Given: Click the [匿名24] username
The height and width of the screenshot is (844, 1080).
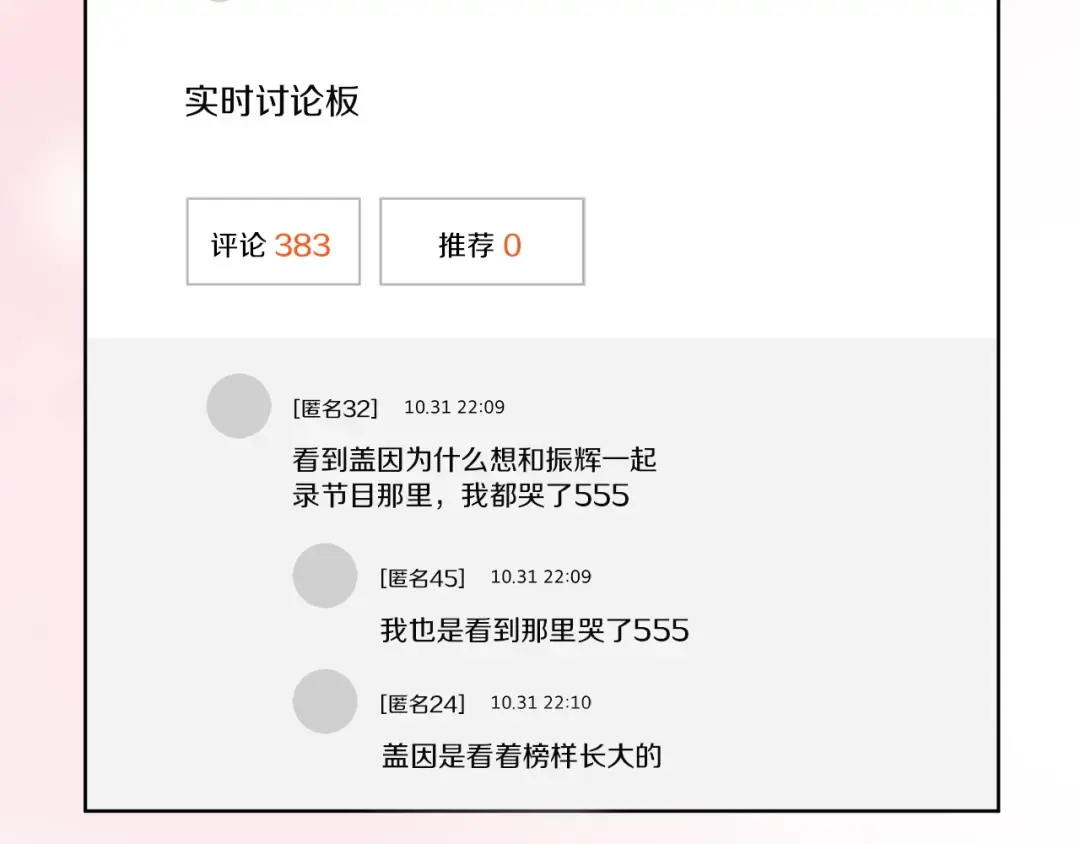Looking at the screenshot, I should click(422, 704).
